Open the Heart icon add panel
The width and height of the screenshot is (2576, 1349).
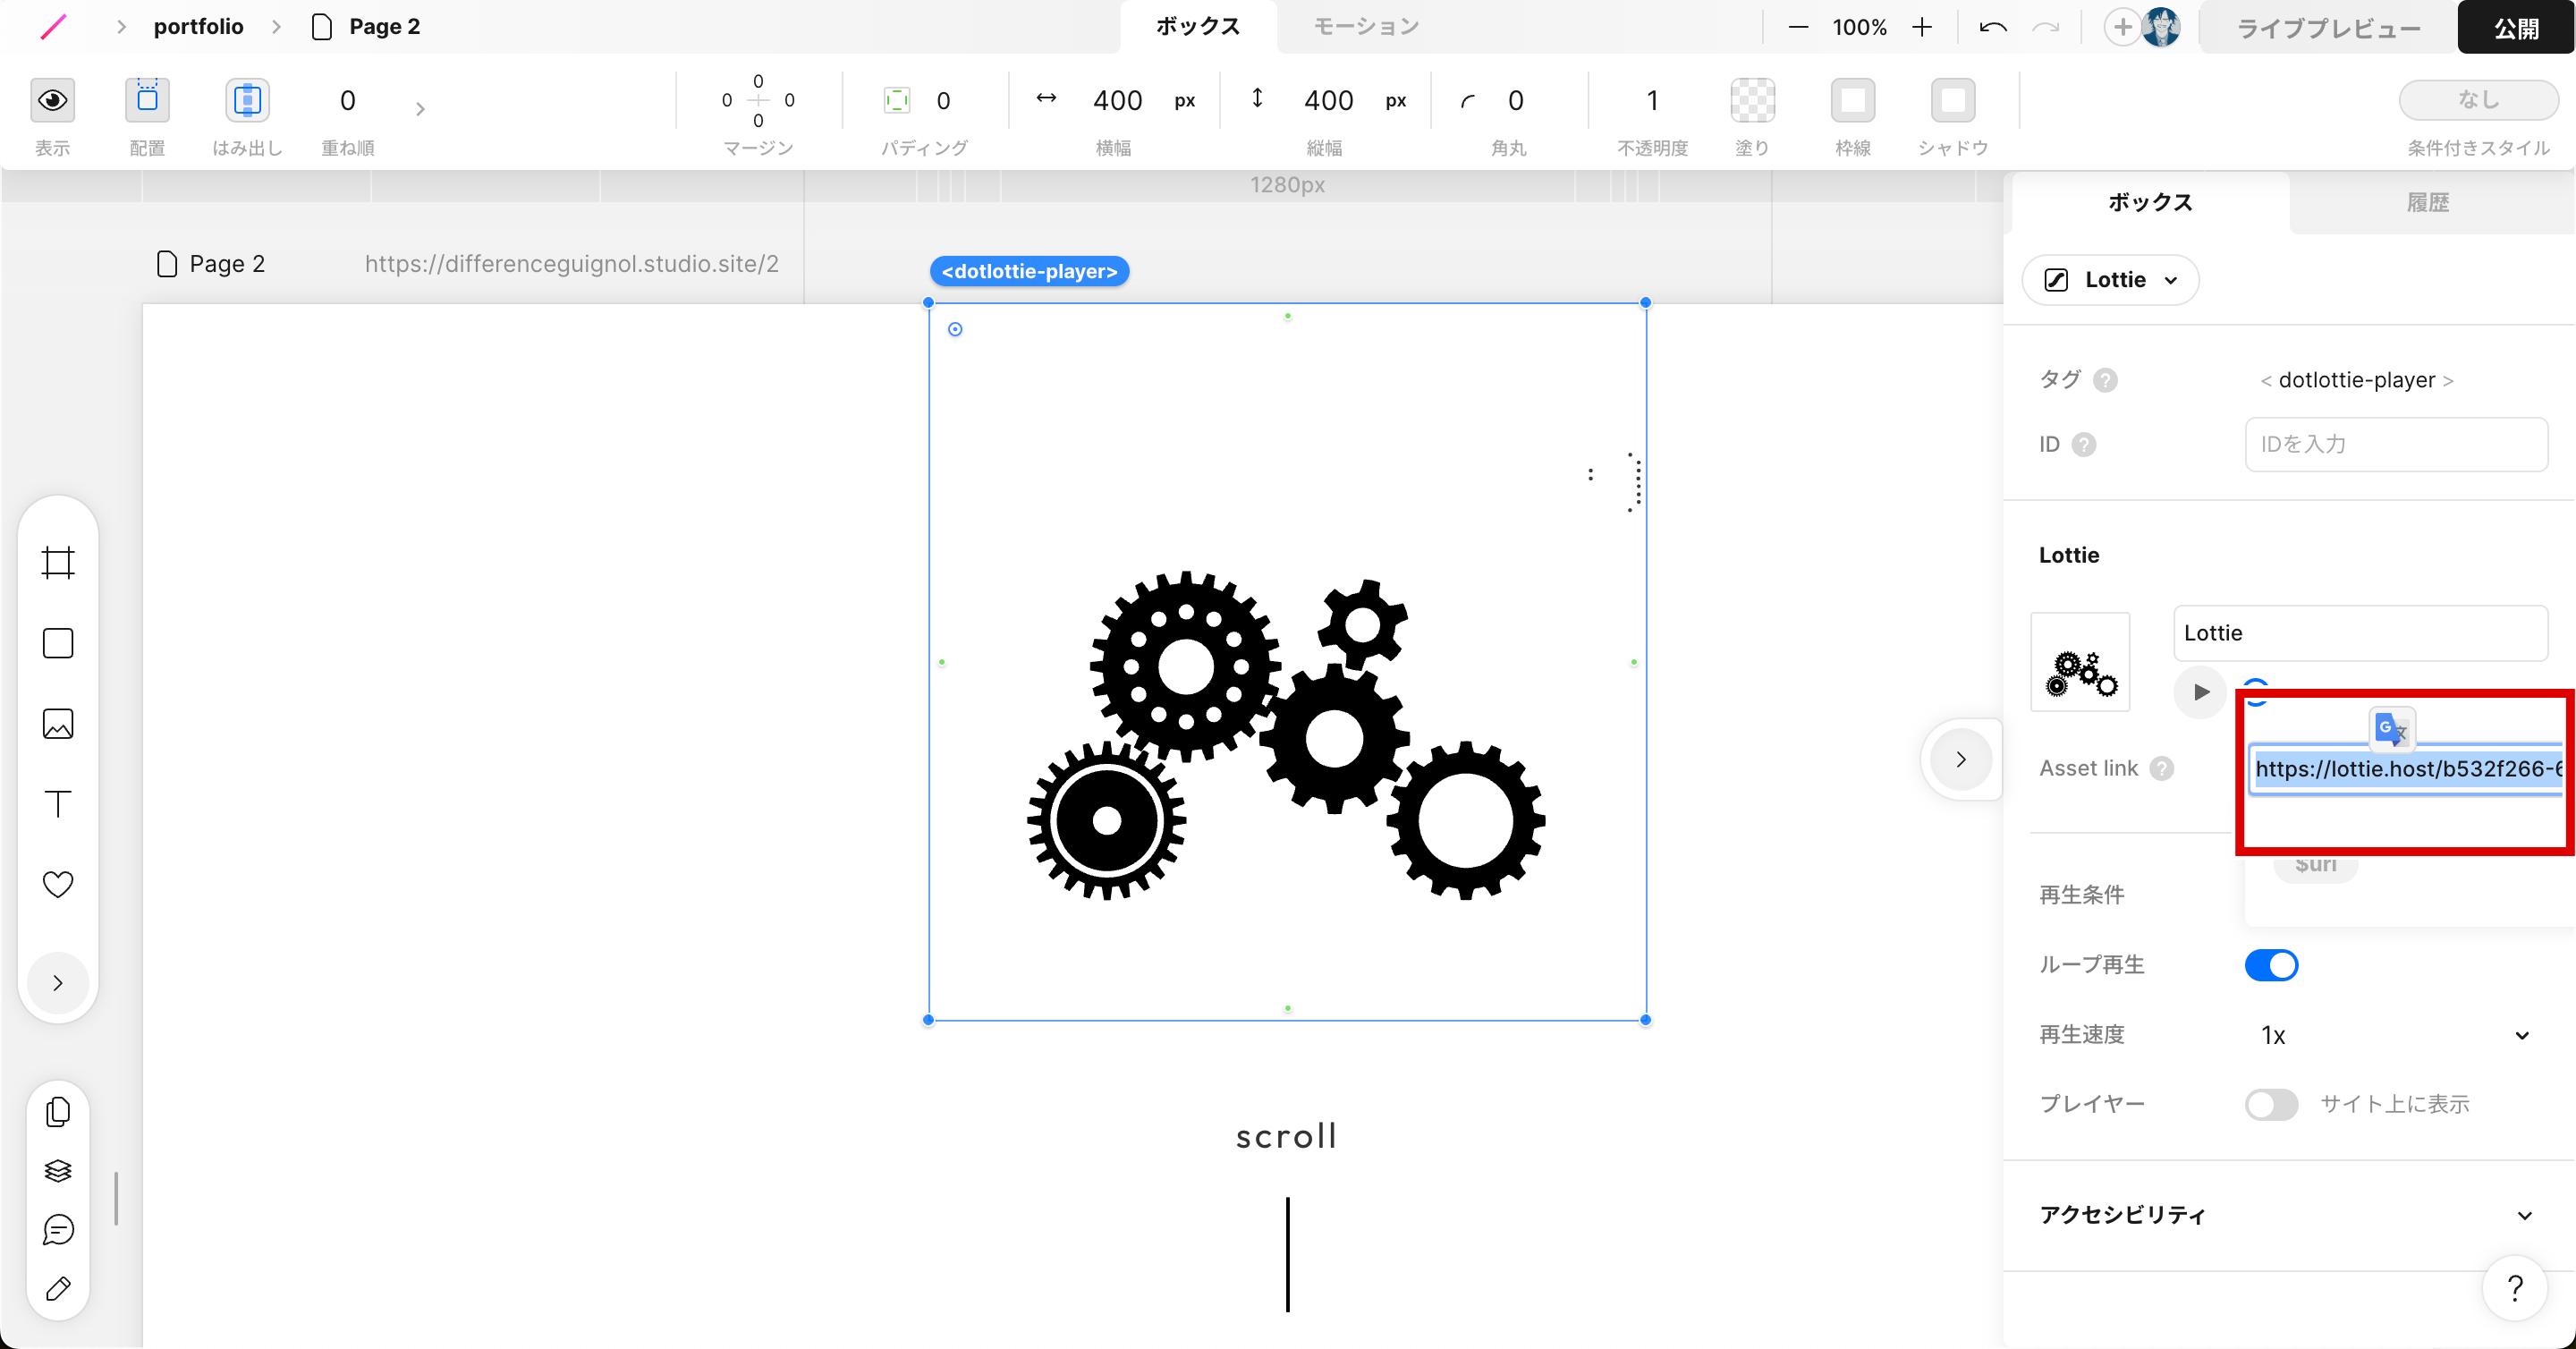[x=58, y=884]
